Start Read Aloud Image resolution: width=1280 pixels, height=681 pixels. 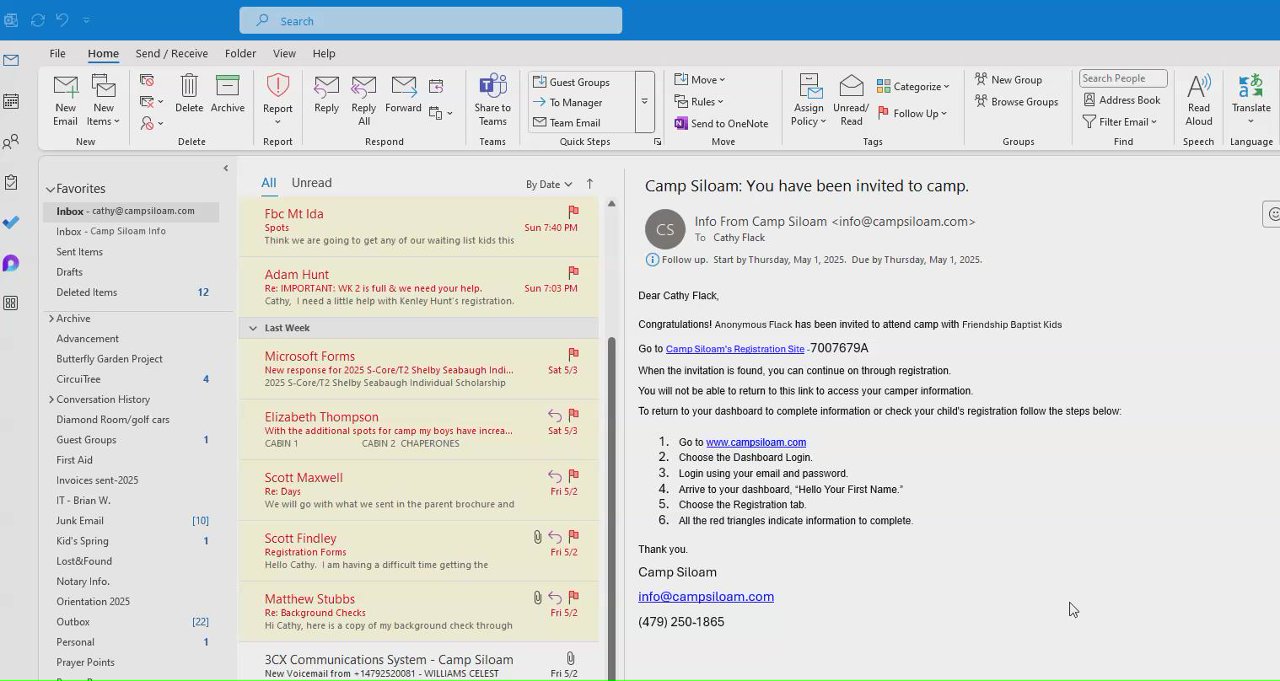click(1198, 100)
